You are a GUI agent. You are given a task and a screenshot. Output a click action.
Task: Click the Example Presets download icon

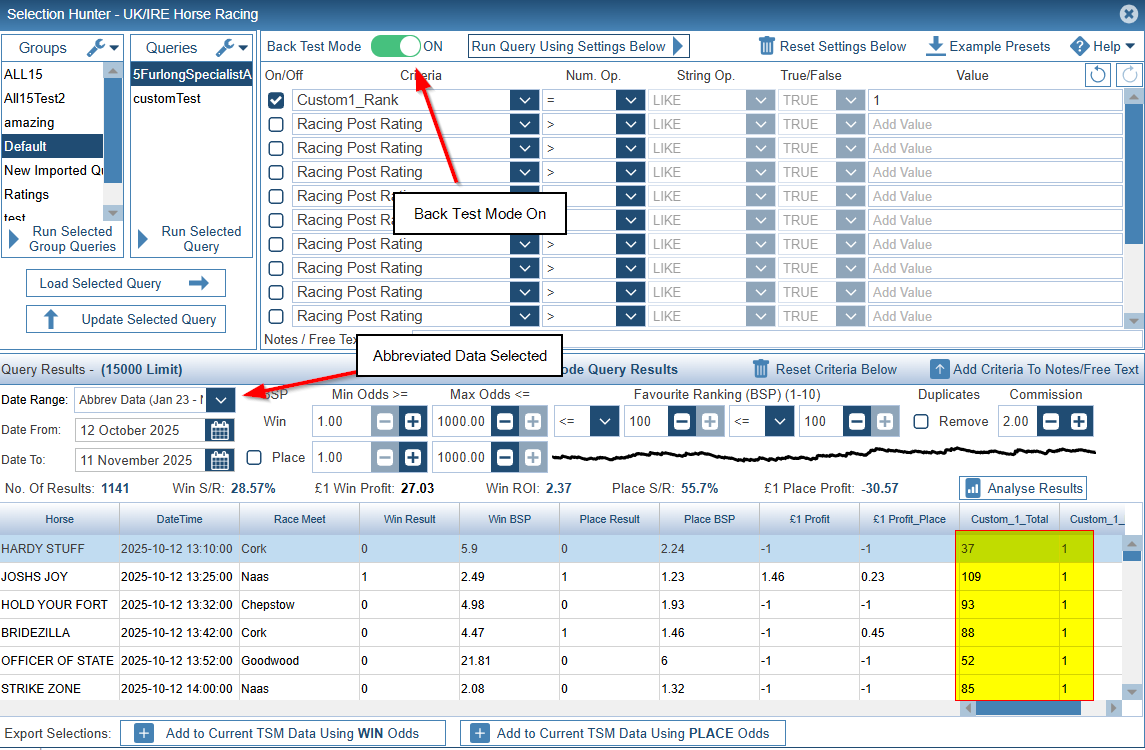point(936,46)
